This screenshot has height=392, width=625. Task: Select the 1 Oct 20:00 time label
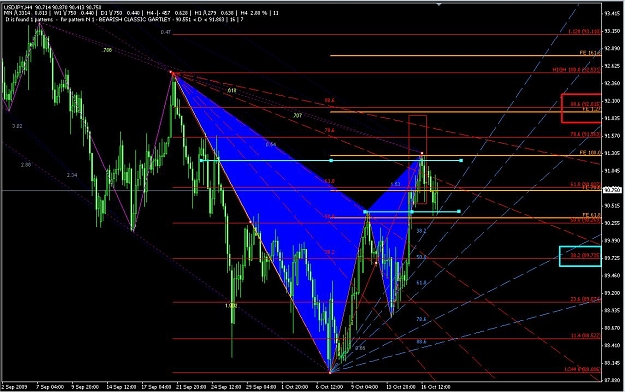[x=295, y=387]
